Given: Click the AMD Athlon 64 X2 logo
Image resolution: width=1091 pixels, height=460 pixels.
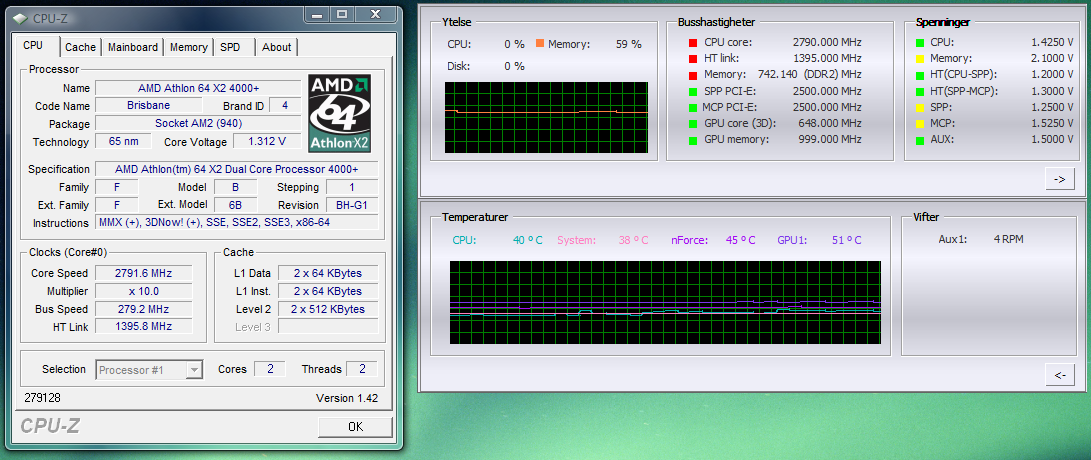Looking at the screenshot, I should click(340, 113).
